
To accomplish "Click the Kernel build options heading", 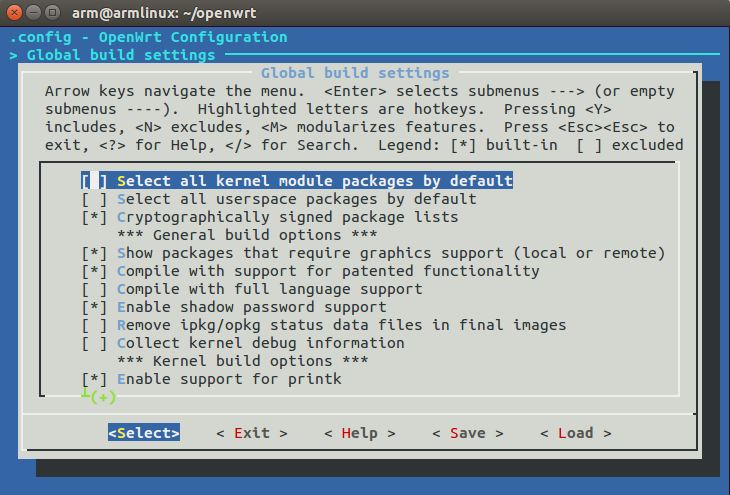I will coord(243,361).
